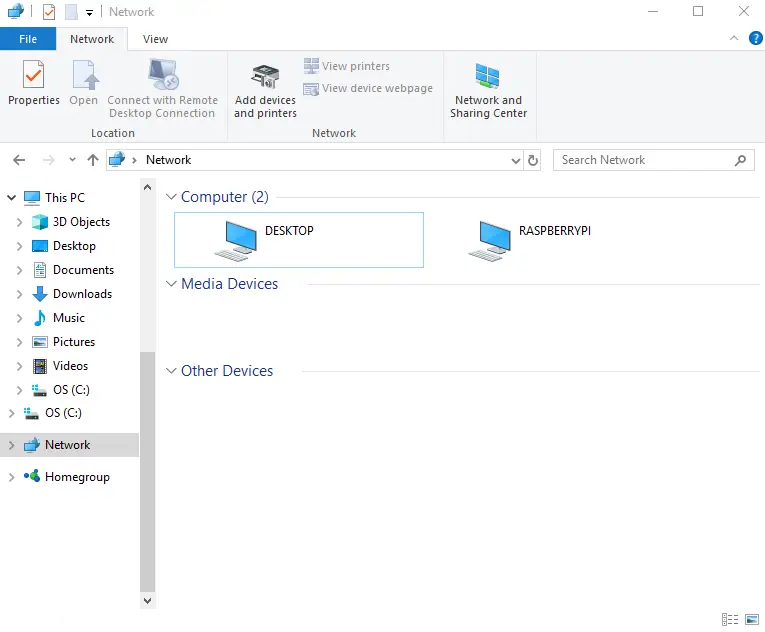765x632 pixels.
Task: Expand the Videos tree node
Action: click(20, 366)
